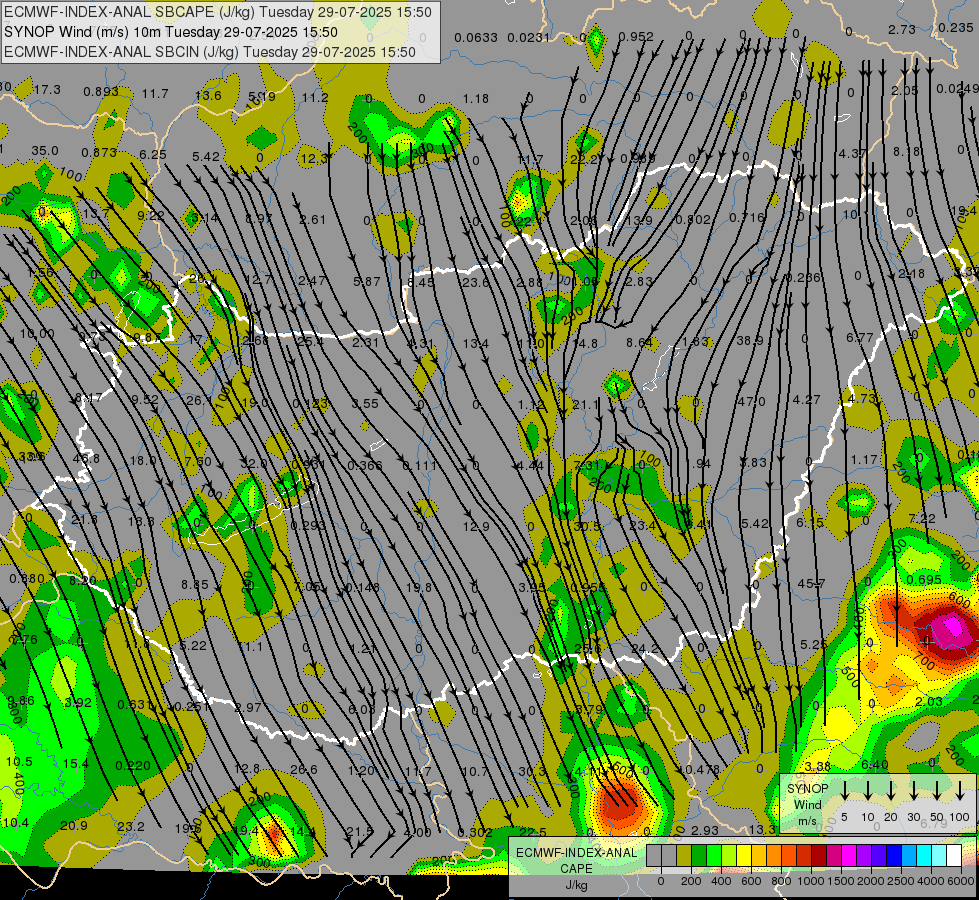Pick the dark maroon-red CAPE legend swatch
This screenshot has width=979, height=900.
coord(819,855)
